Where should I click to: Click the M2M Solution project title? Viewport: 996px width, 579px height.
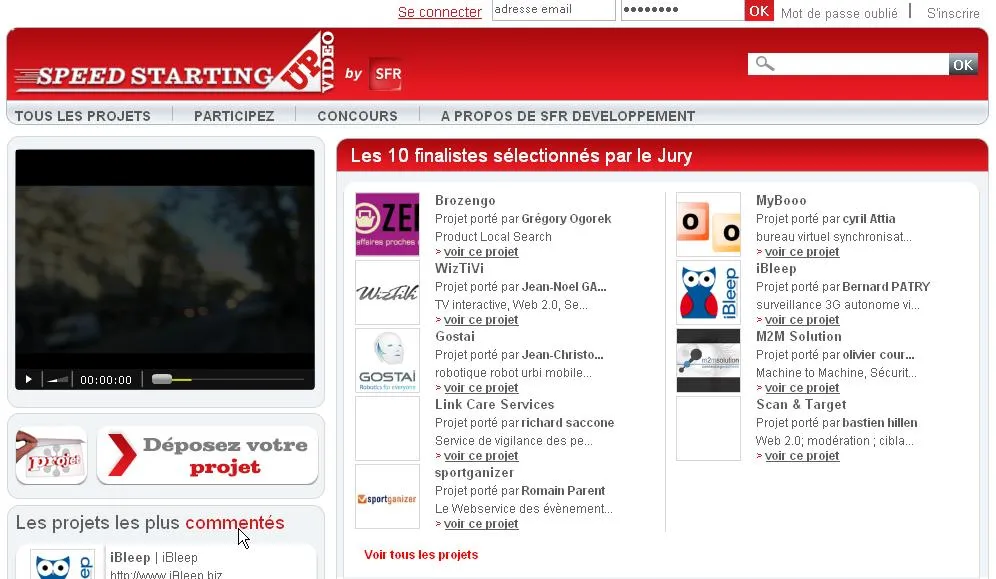coord(798,336)
